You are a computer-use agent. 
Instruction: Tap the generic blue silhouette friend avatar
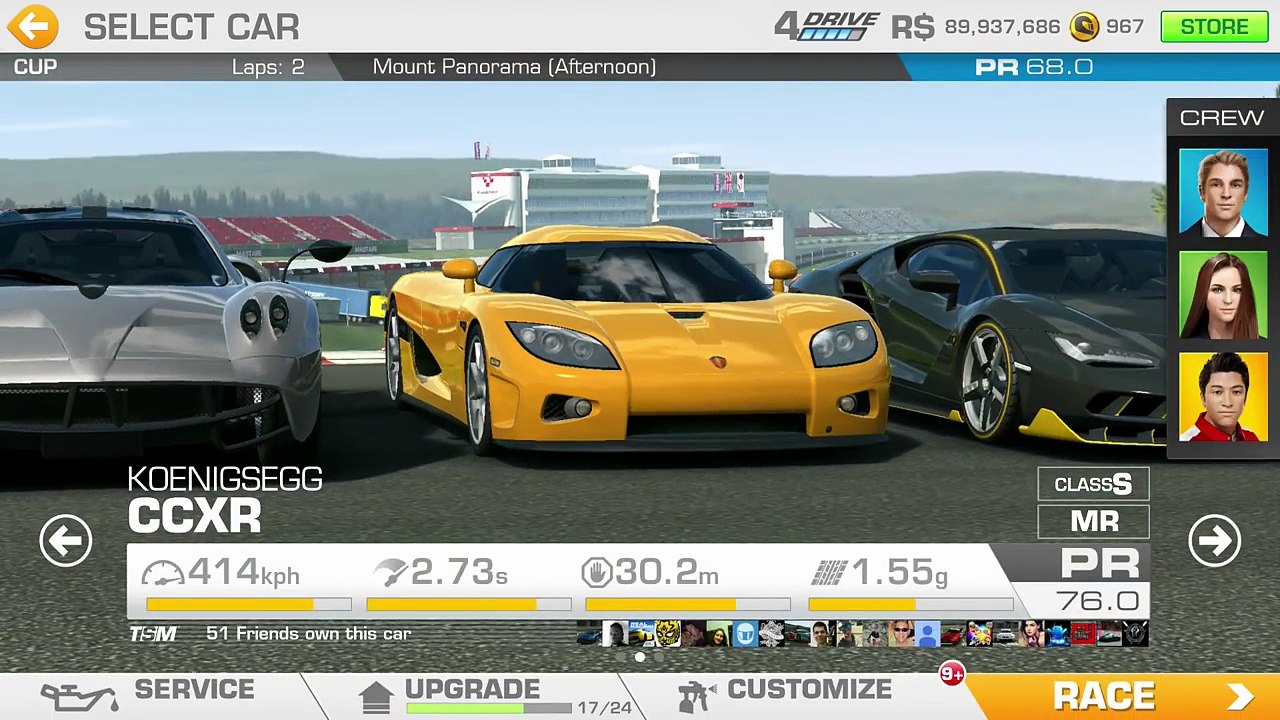[x=927, y=634]
